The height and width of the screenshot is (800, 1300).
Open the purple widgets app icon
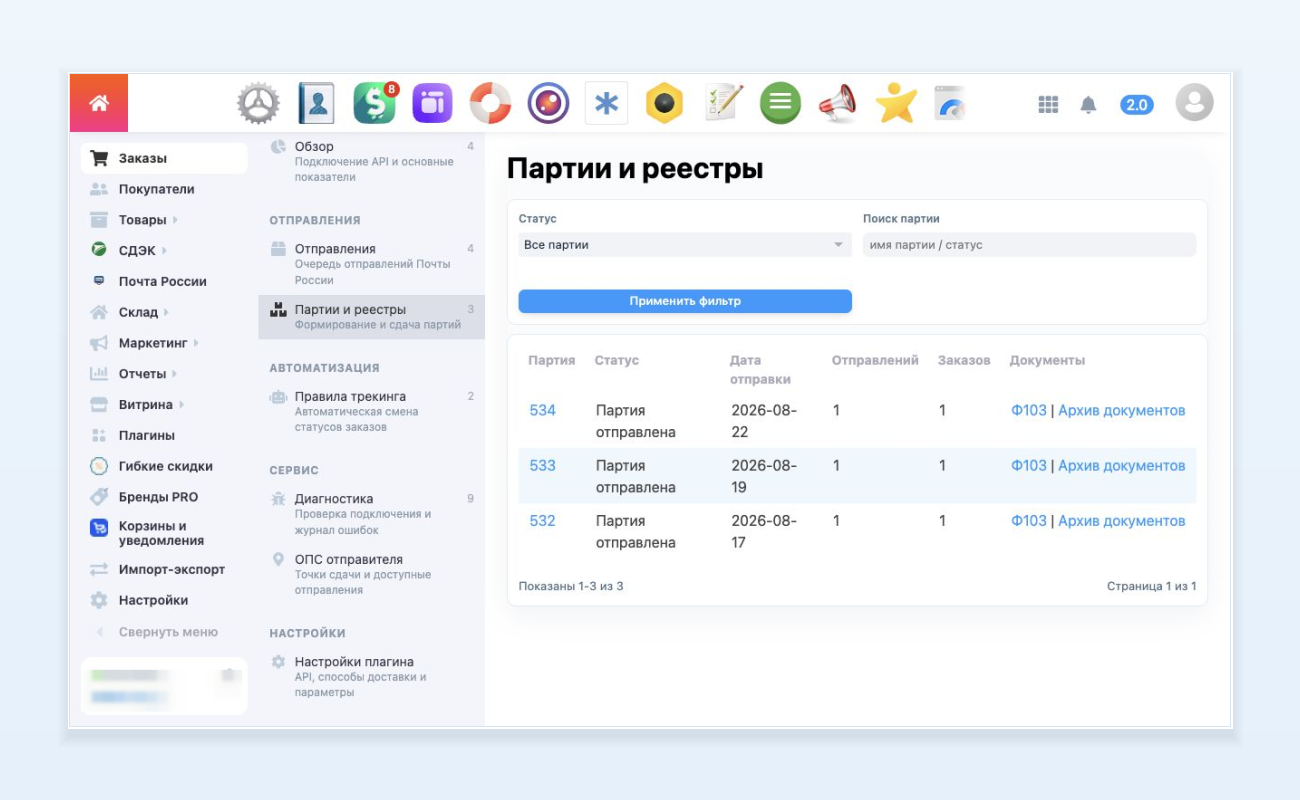[x=432, y=103]
